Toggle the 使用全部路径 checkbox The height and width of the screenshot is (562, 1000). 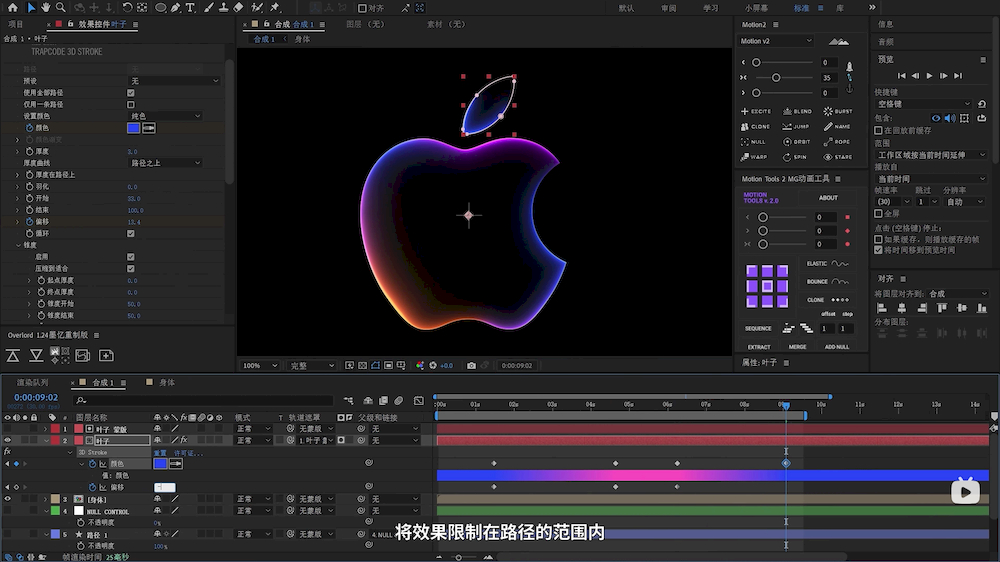pos(131,92)
